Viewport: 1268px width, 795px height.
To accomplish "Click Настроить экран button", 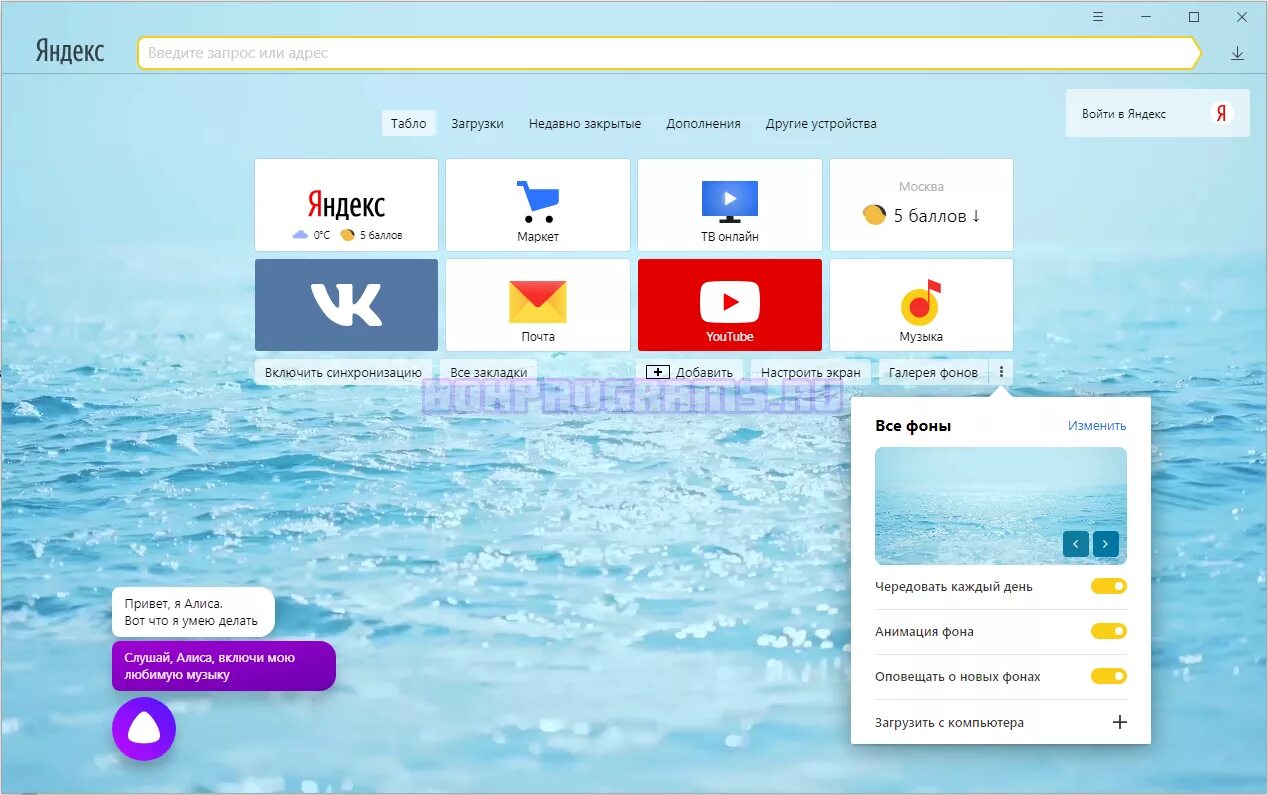I will tap(810, 372).
